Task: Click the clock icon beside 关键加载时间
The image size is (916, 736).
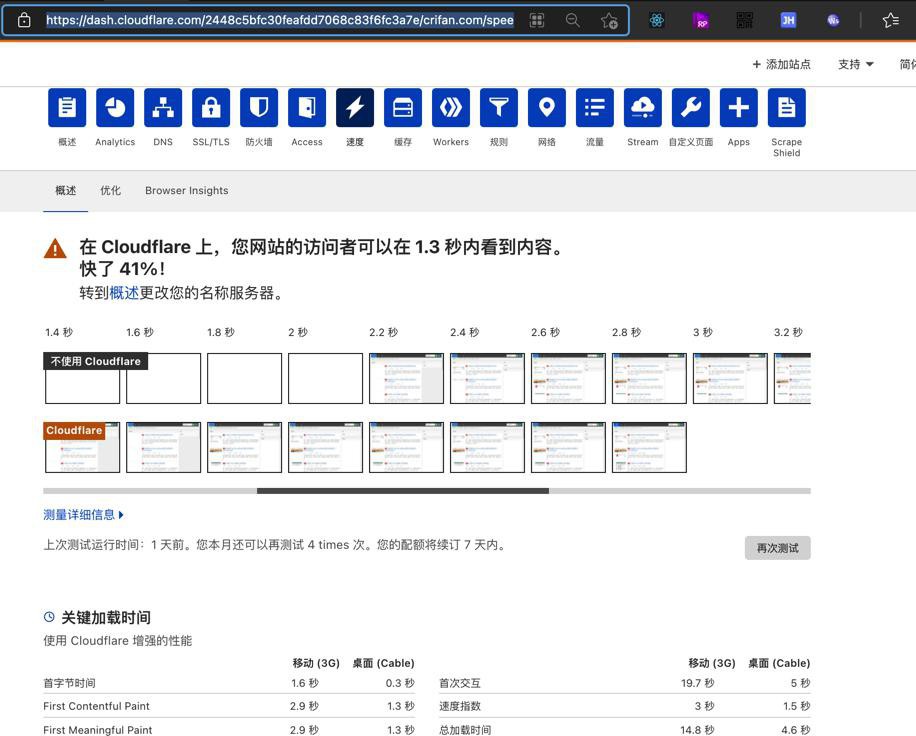Action: [x=49, y=617]
